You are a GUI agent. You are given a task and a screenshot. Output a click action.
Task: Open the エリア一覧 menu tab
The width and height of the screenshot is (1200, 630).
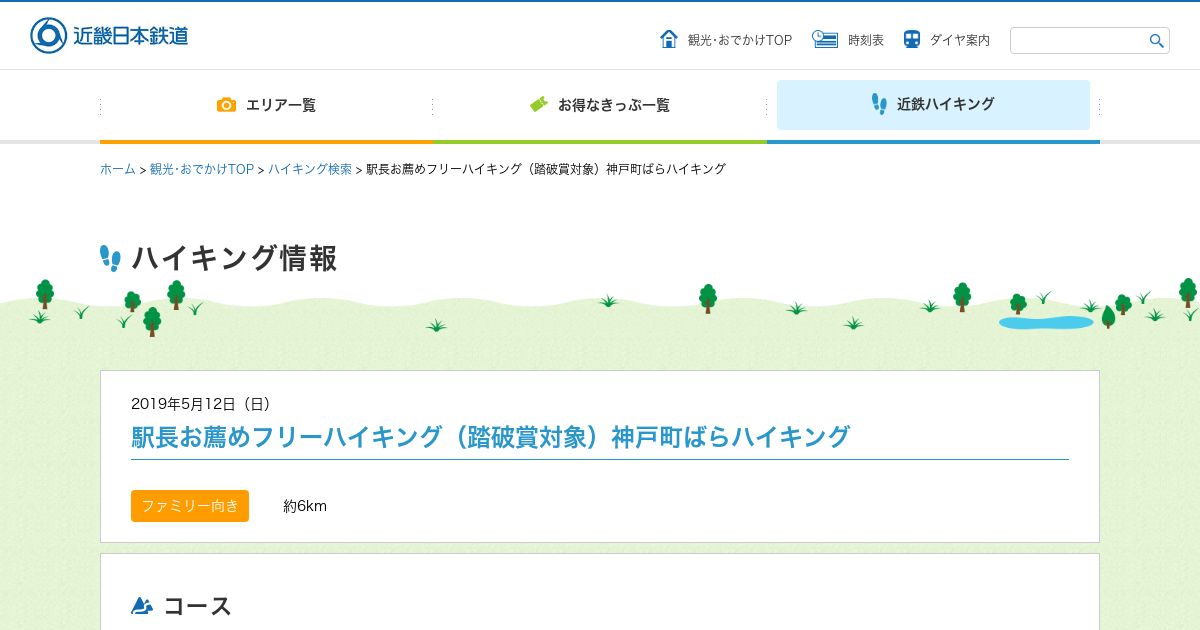coord(266,105)
